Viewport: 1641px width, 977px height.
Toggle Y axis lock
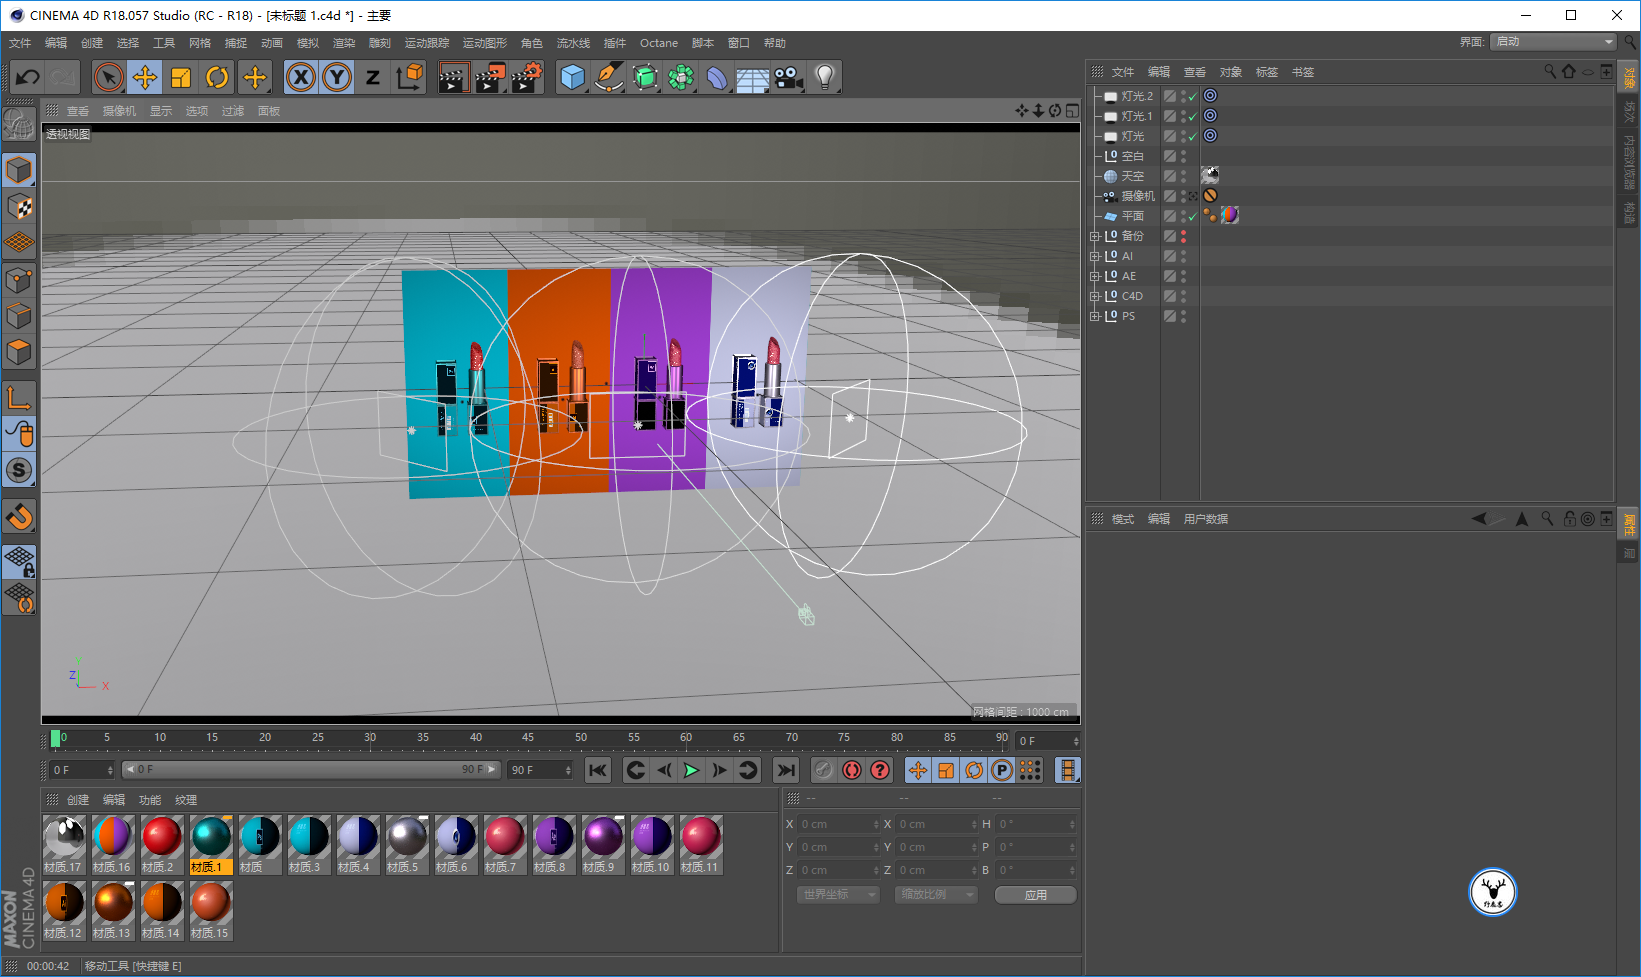pyautogui.click(x=337, y=77)
